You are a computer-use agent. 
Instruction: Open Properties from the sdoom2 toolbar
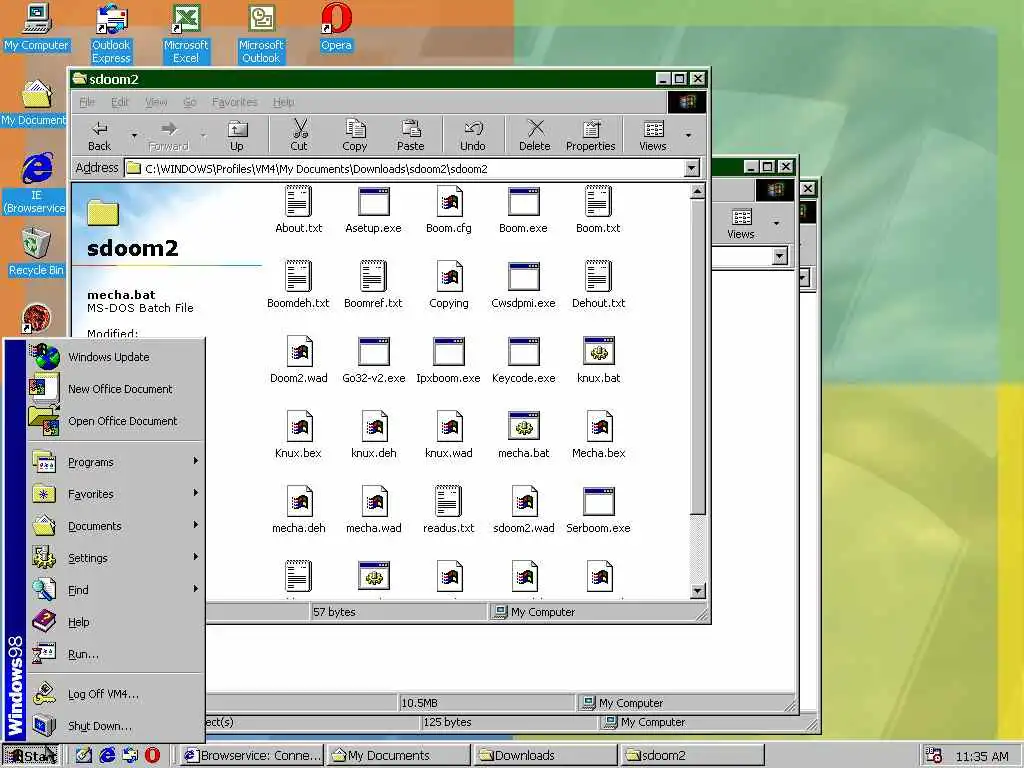(590, 135)
